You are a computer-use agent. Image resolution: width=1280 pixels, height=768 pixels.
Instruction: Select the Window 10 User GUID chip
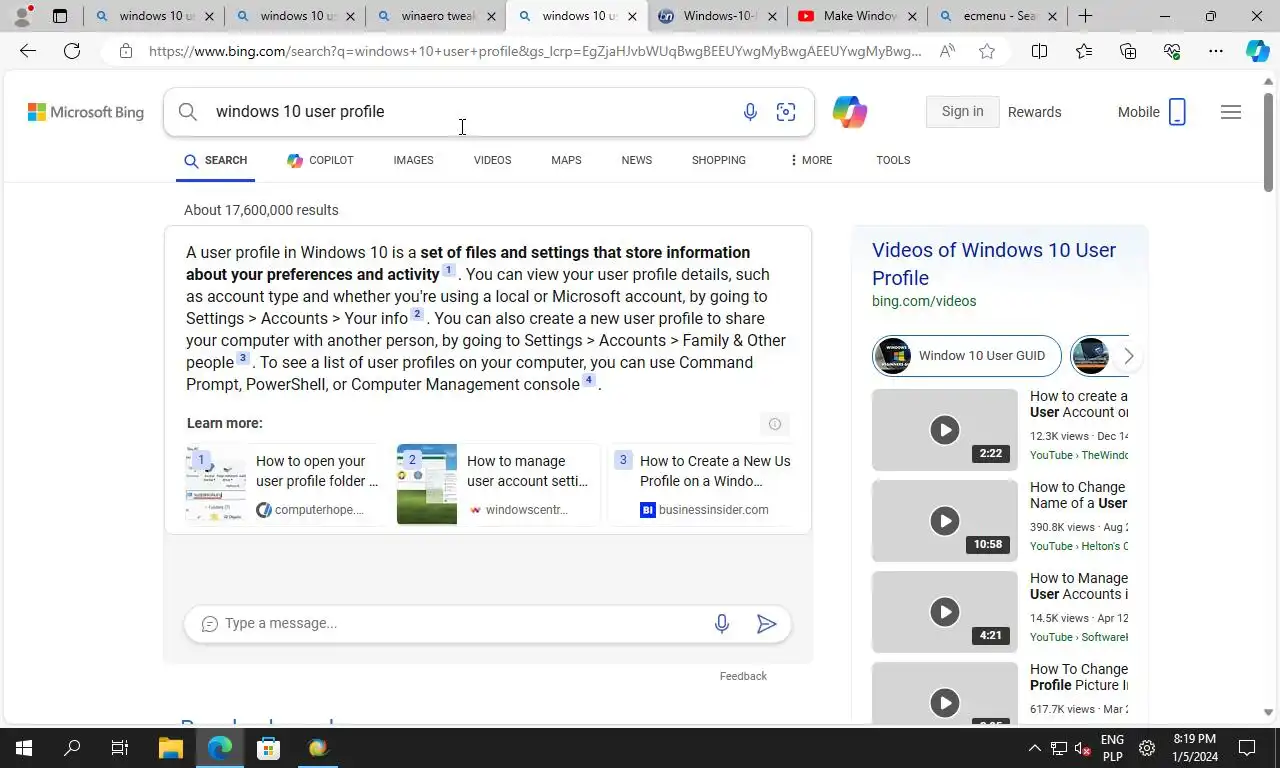coord(967,356)
